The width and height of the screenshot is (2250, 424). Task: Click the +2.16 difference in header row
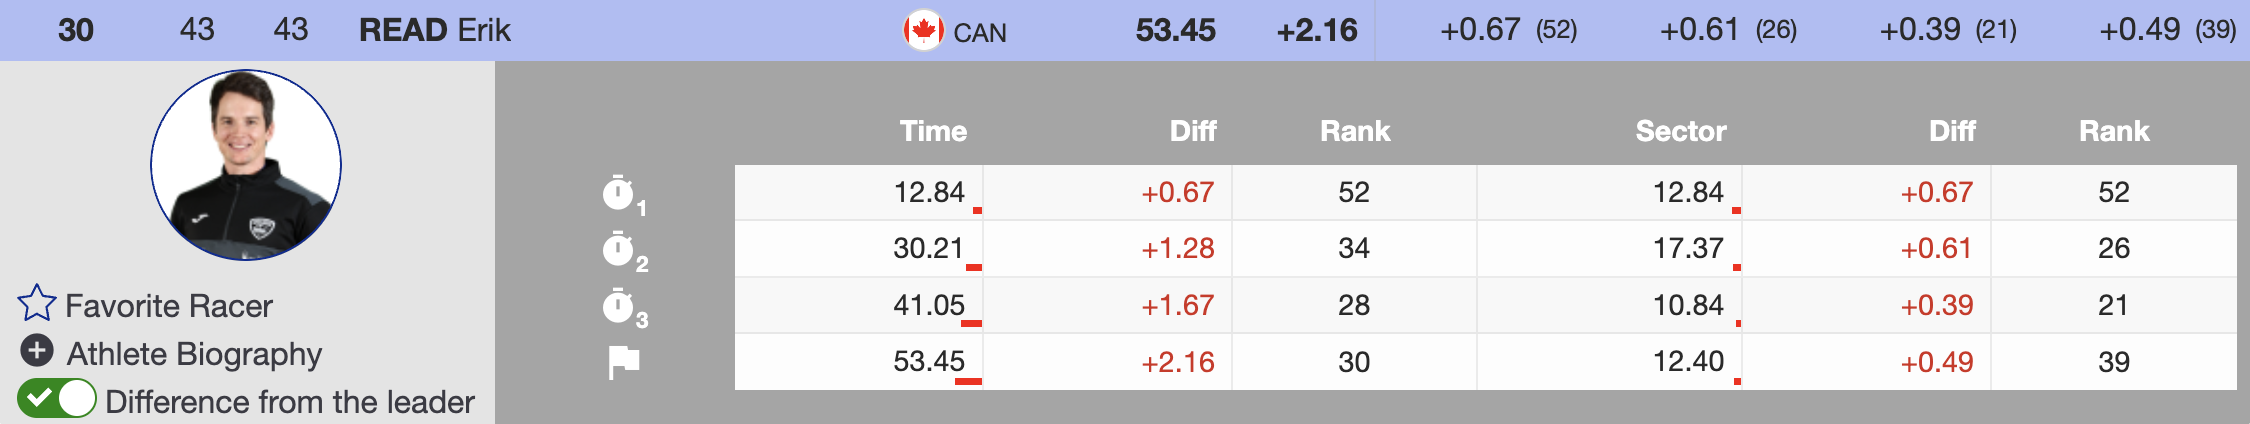point(1317,31)
